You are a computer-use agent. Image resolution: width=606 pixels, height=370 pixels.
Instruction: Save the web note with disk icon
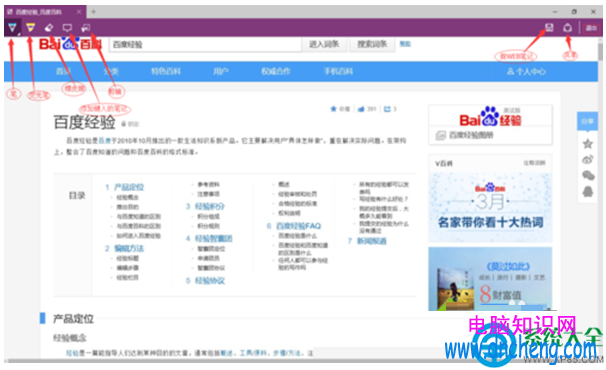pos(549,27)
